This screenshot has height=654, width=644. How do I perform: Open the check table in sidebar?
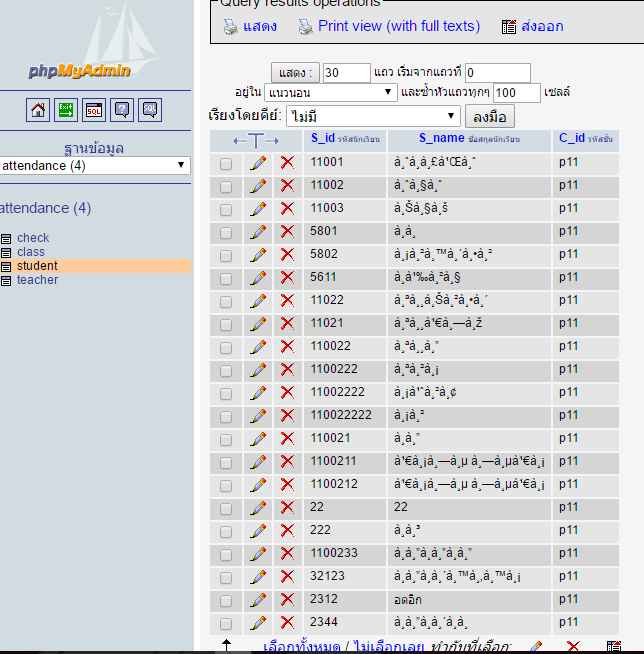[x=33, y=238]
